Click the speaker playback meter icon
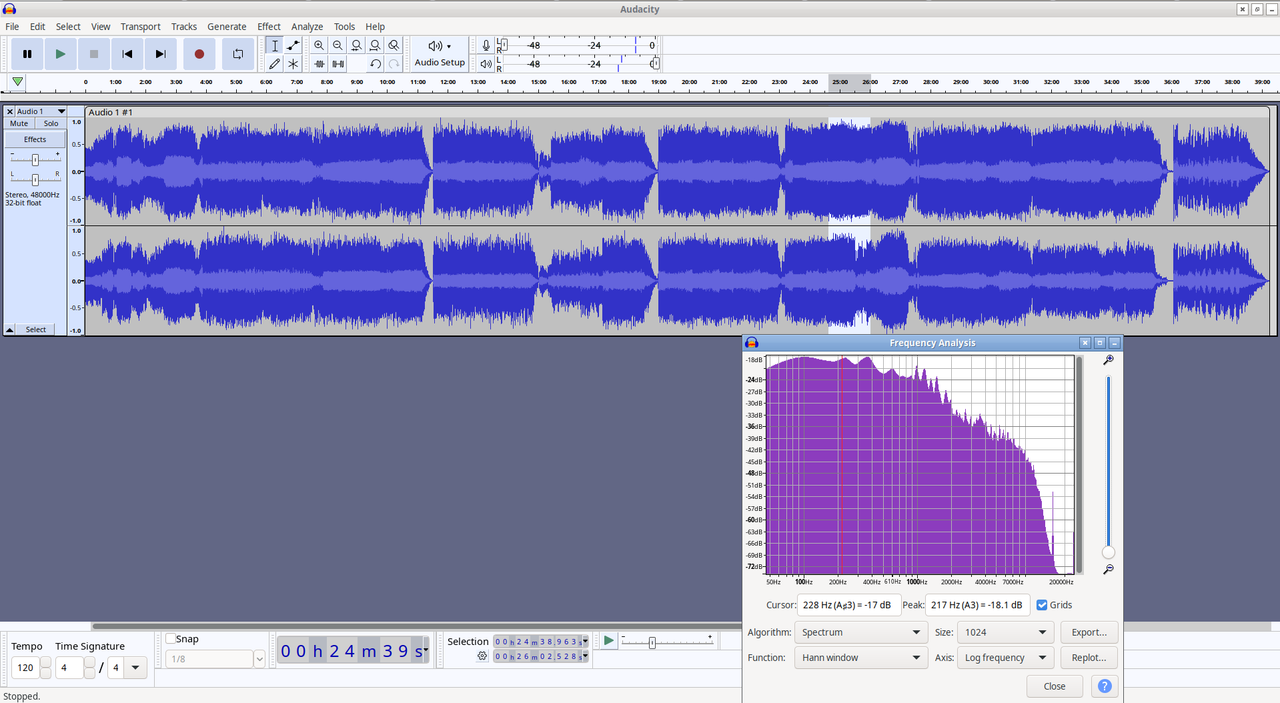The image size is (1280, 703). (486, 63)
